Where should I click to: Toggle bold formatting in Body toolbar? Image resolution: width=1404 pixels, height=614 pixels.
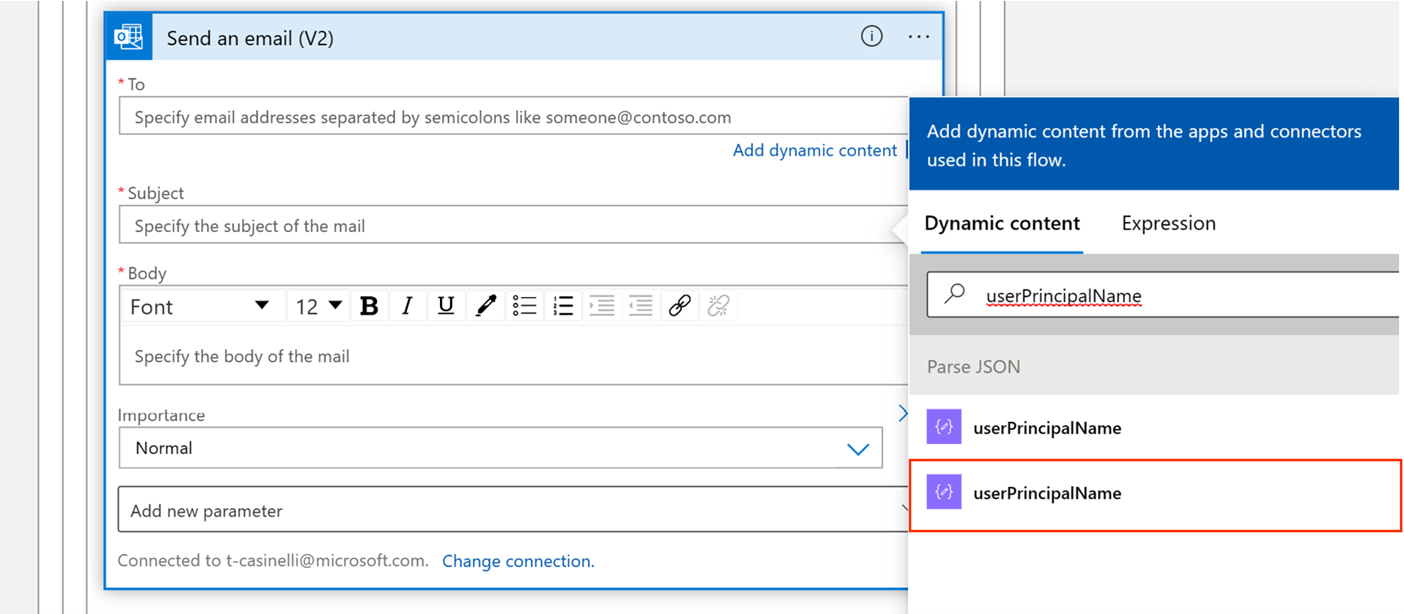[x=369, y=306]
